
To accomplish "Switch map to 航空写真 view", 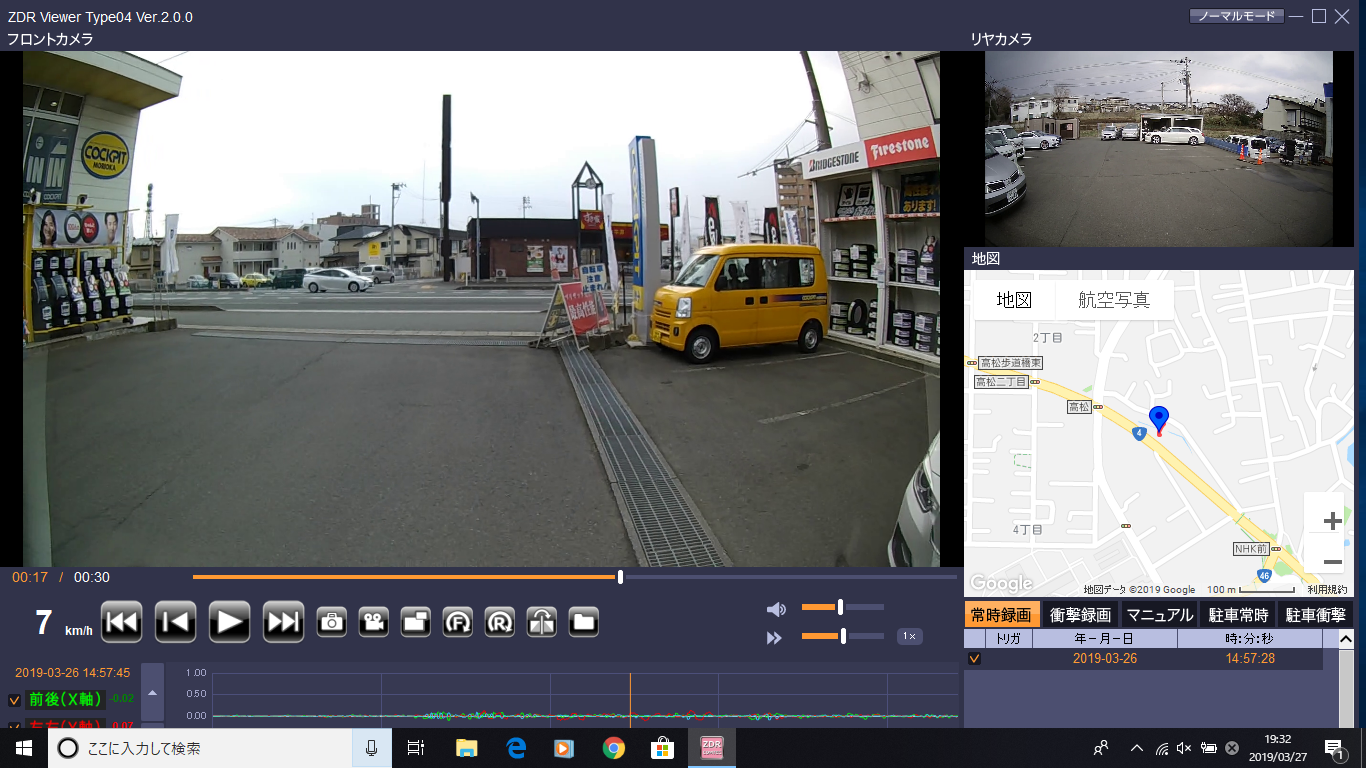I will click(1113, 300).
